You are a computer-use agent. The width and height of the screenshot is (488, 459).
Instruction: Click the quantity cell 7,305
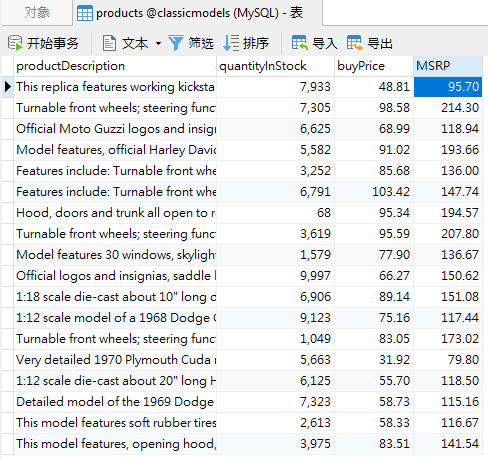coord(276,108)
